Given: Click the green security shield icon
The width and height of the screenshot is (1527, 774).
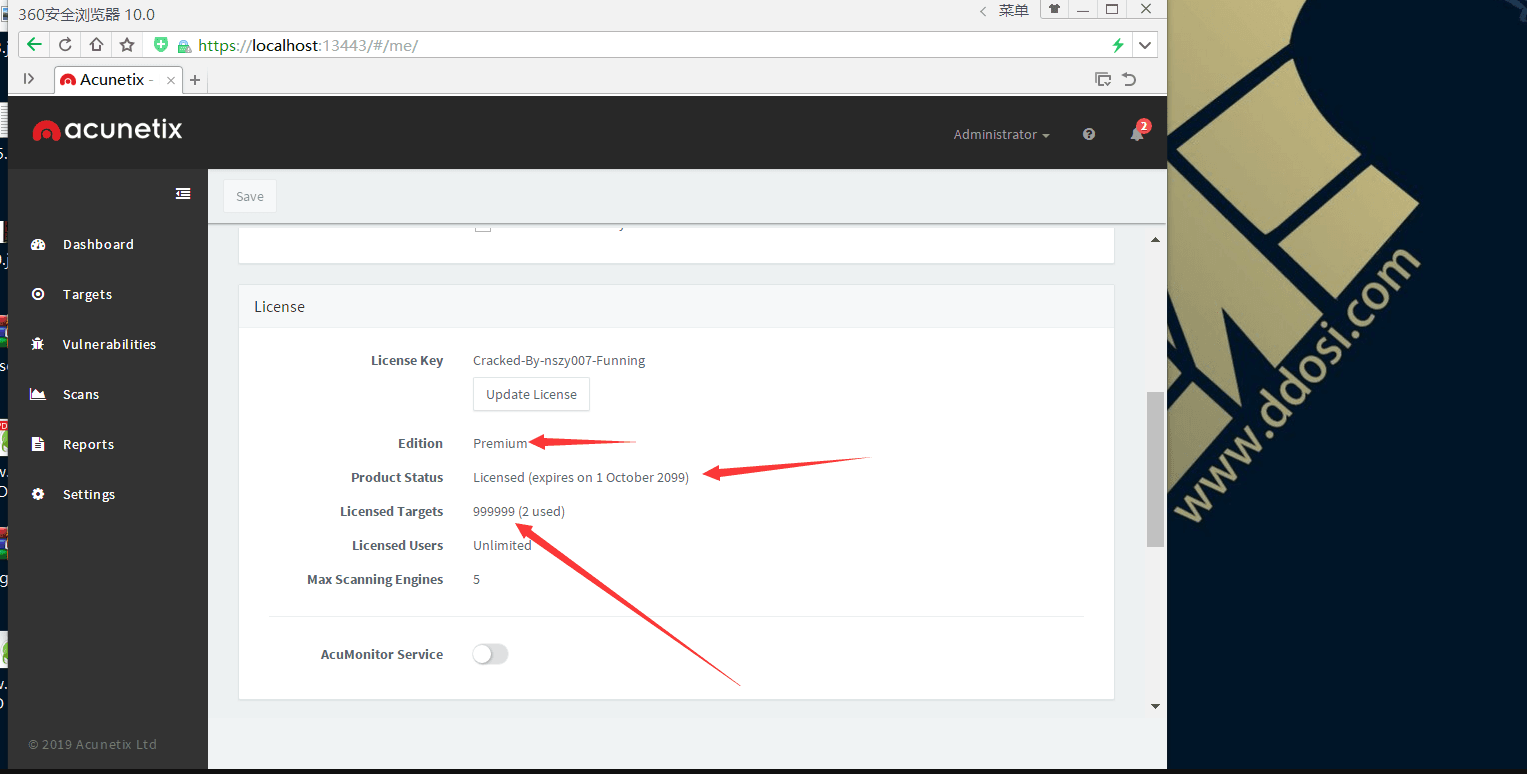Looking at the screenshot, I should tap(161, 45).
